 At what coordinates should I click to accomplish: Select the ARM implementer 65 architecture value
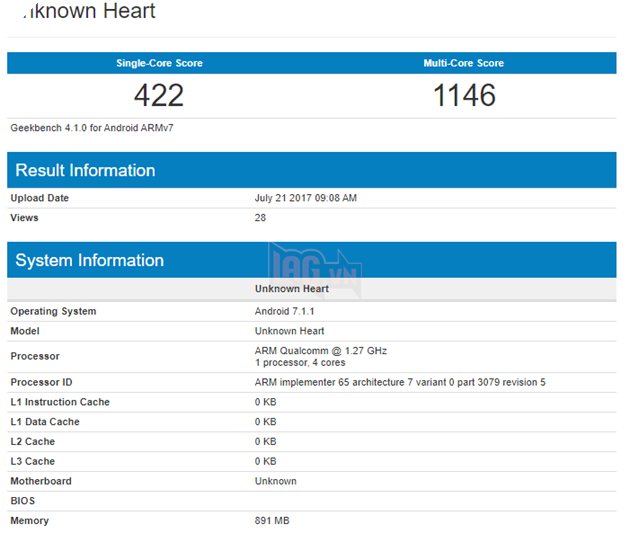[x=400, y=382]
